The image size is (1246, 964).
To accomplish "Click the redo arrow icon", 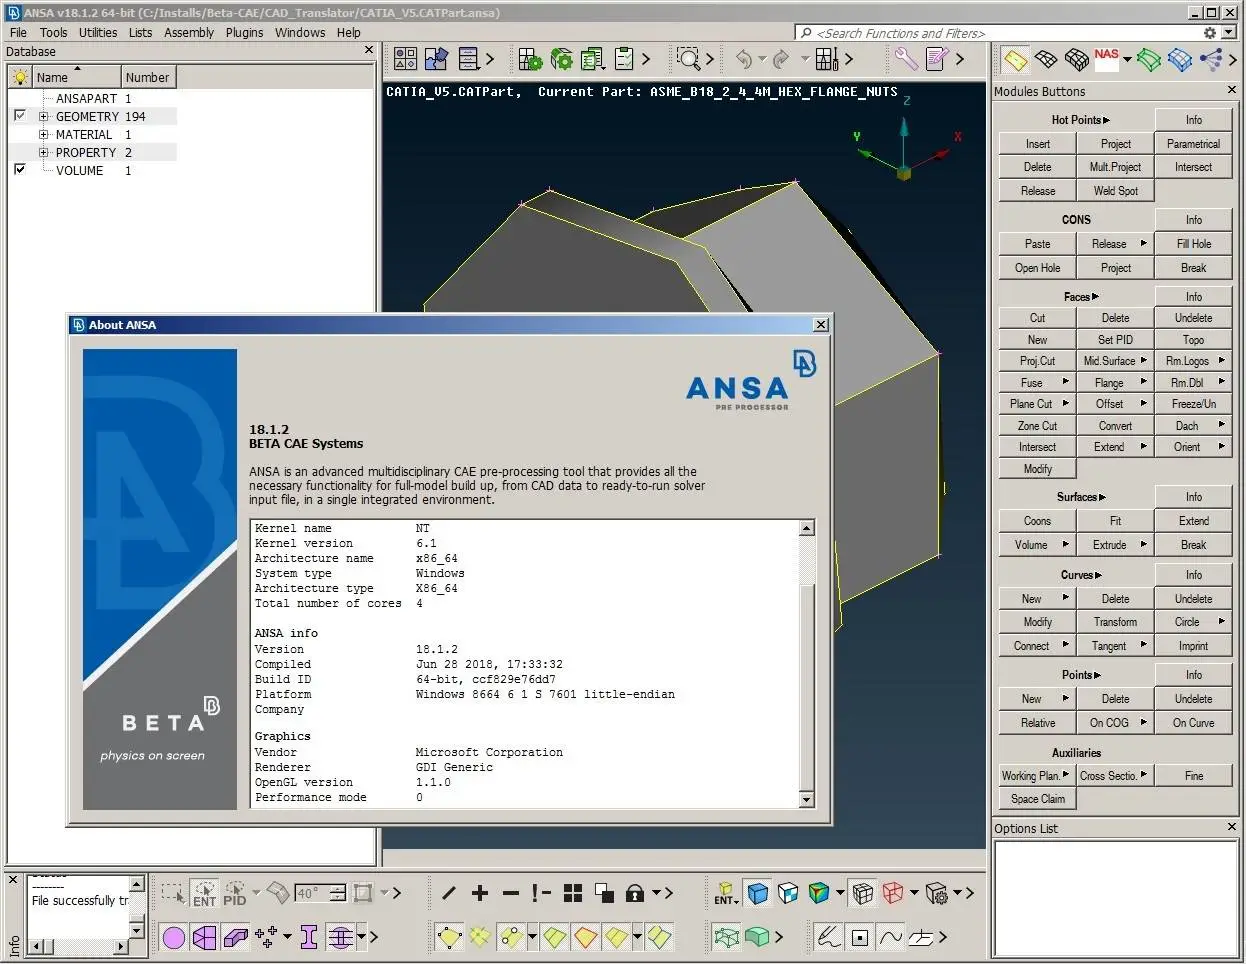I will pos(782,59).
